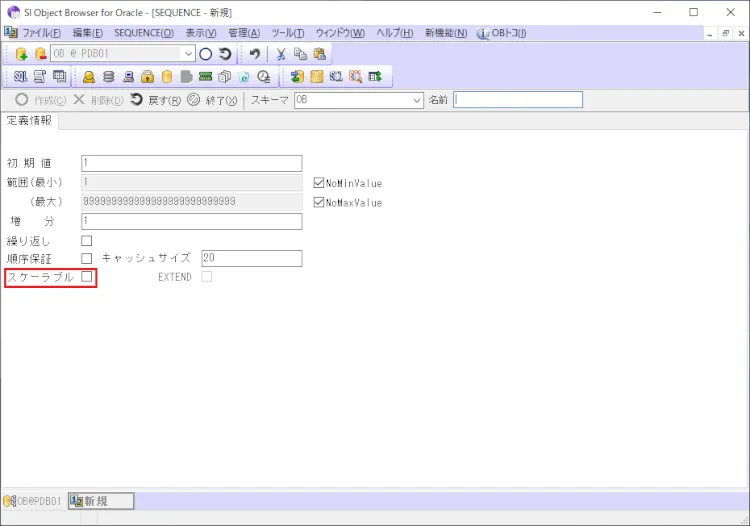Expand the OB @ PDB01 connection dropdown
The width and height of the screenshot is (750, 526).
click(188, 54)
